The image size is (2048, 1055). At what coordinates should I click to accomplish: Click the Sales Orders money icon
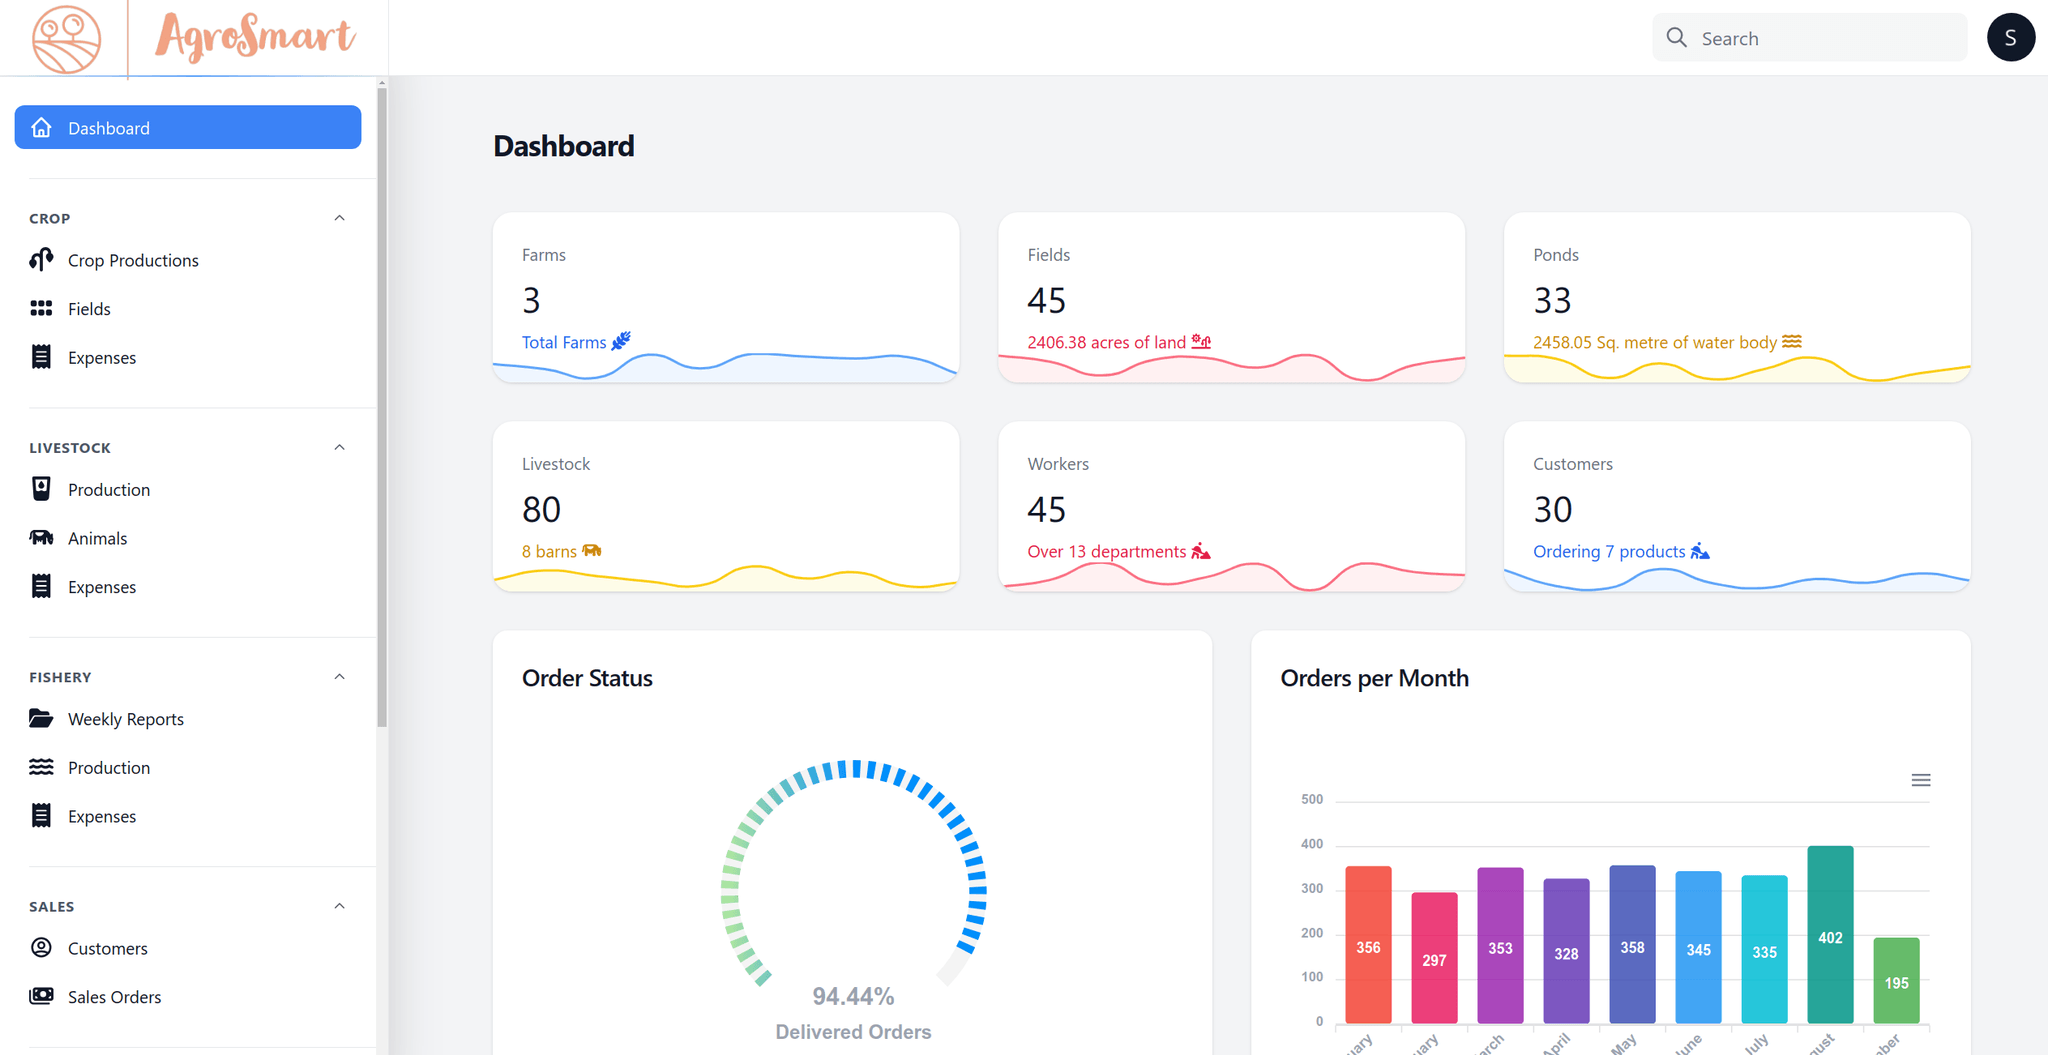click(x=41, y=996)
